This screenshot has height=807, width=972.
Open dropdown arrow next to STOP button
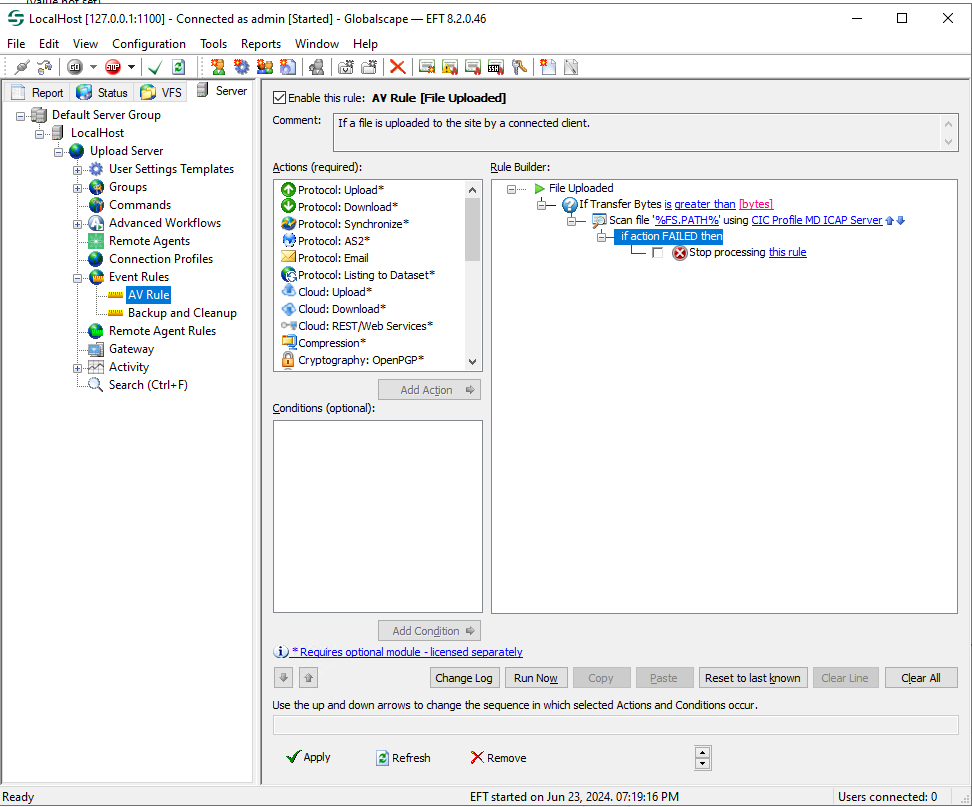(x=131, y=67)
